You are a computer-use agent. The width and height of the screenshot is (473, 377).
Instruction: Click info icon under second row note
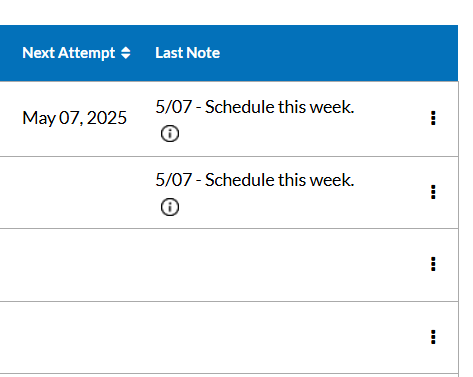[x=170, y=207]
